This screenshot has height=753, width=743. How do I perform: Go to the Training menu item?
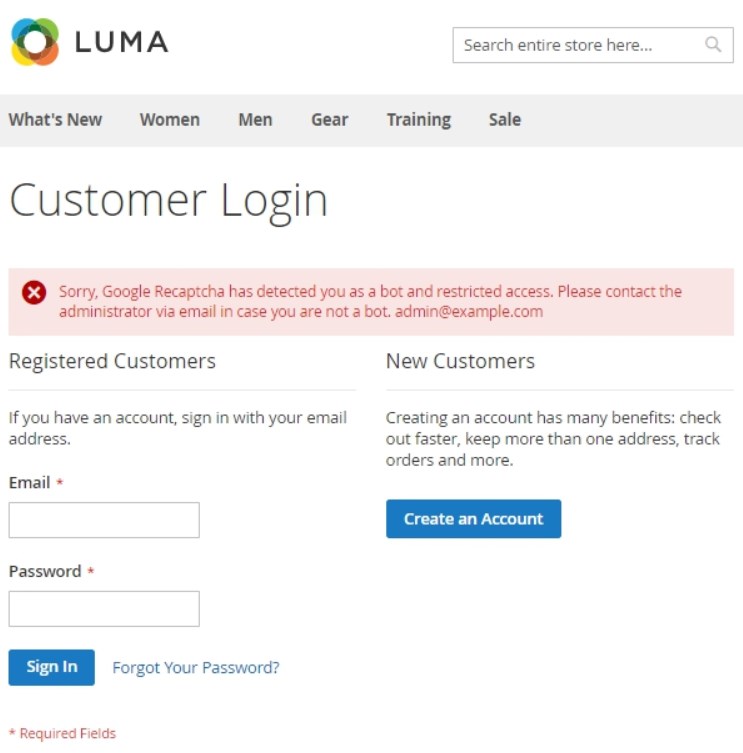click(x=418, y=120)
